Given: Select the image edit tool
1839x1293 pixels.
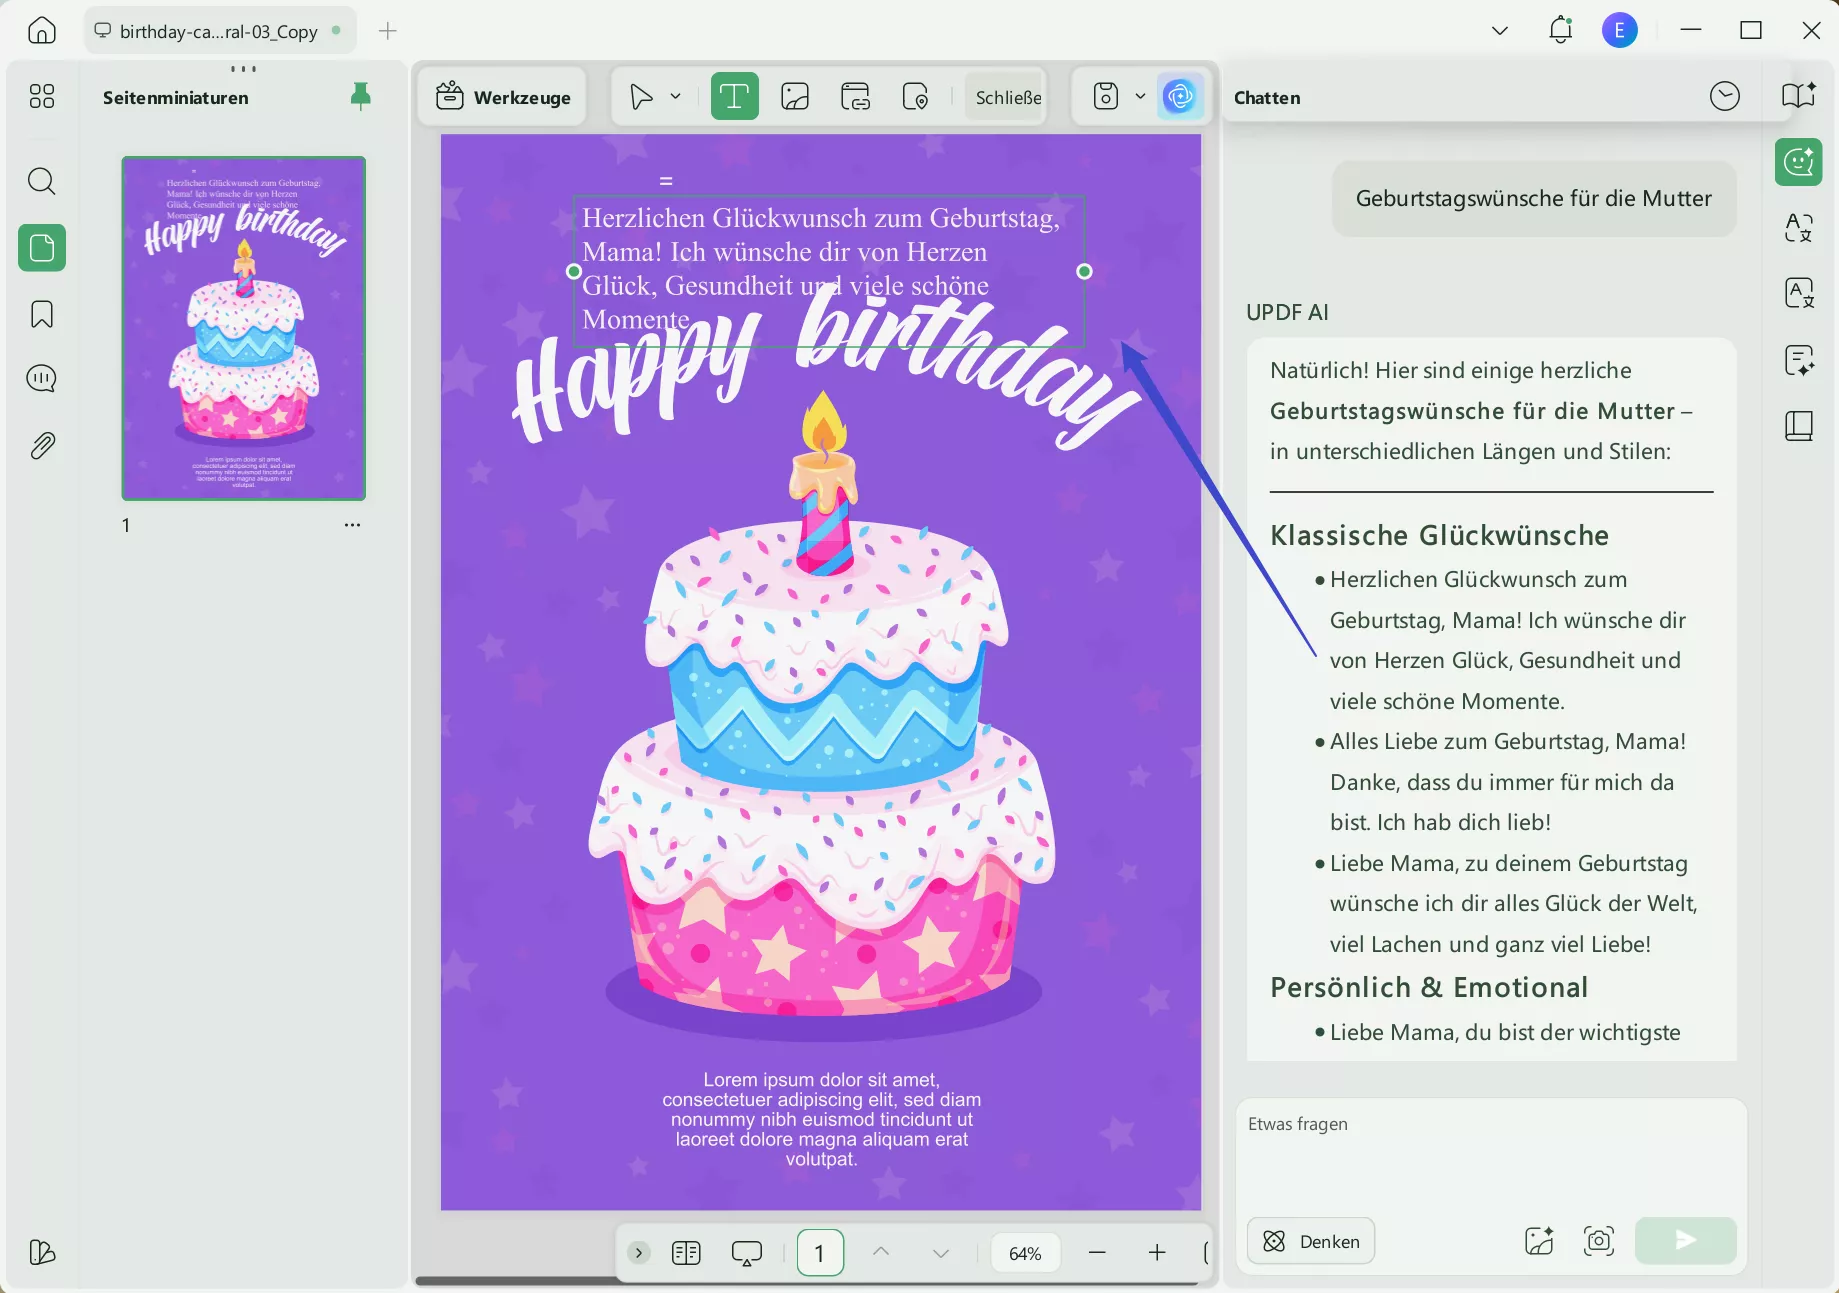Looking at the screenshot, I should 795,97.
